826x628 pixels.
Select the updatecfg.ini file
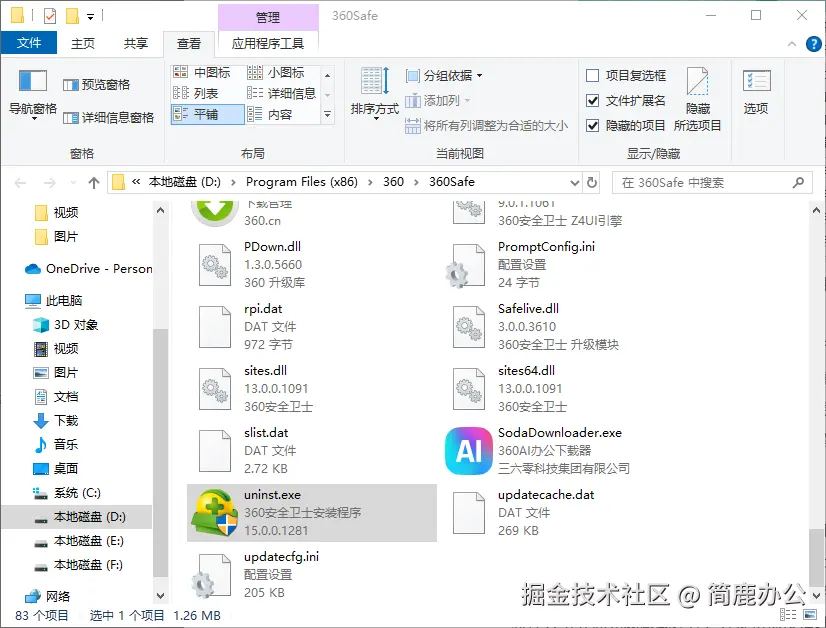pyautogui.click(x=312, y=575)
